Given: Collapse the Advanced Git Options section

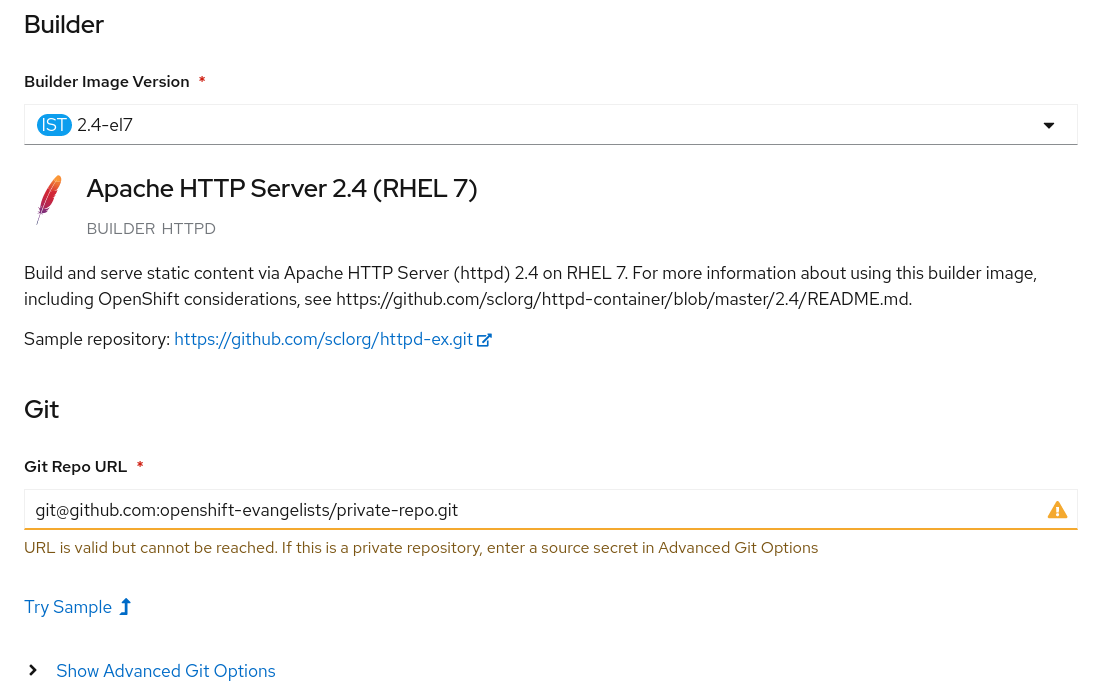Looking at the screenshot, I should 166,671.
